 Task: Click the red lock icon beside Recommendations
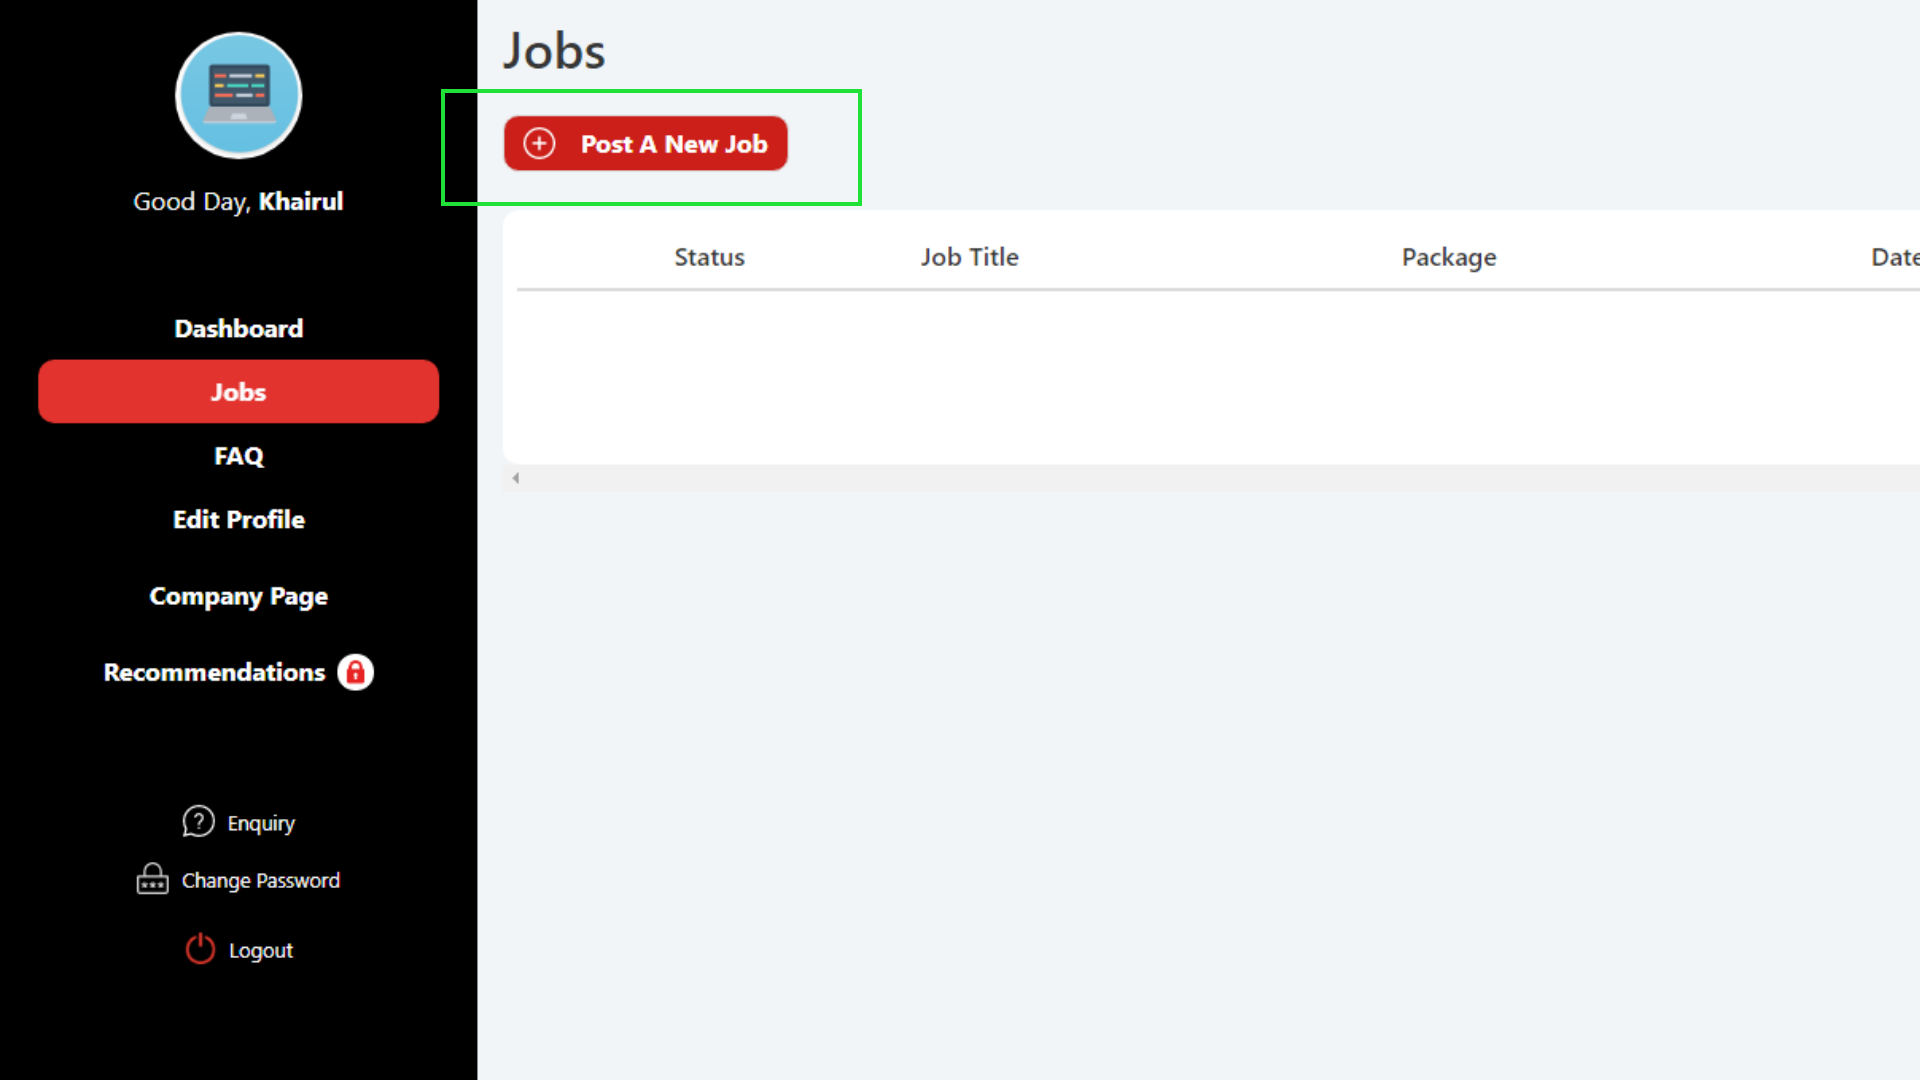(x=355, y=672)
